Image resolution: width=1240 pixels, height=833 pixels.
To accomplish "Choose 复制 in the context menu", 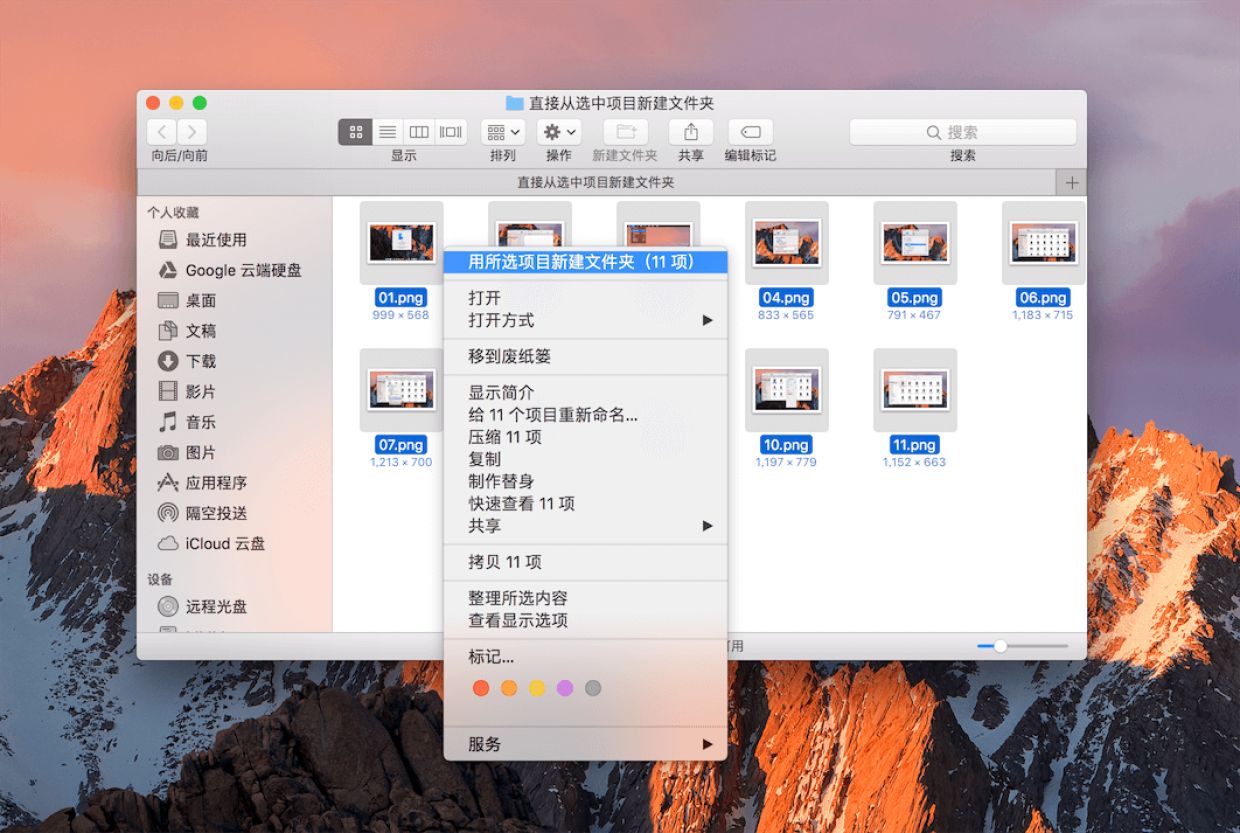I will 586,459.
